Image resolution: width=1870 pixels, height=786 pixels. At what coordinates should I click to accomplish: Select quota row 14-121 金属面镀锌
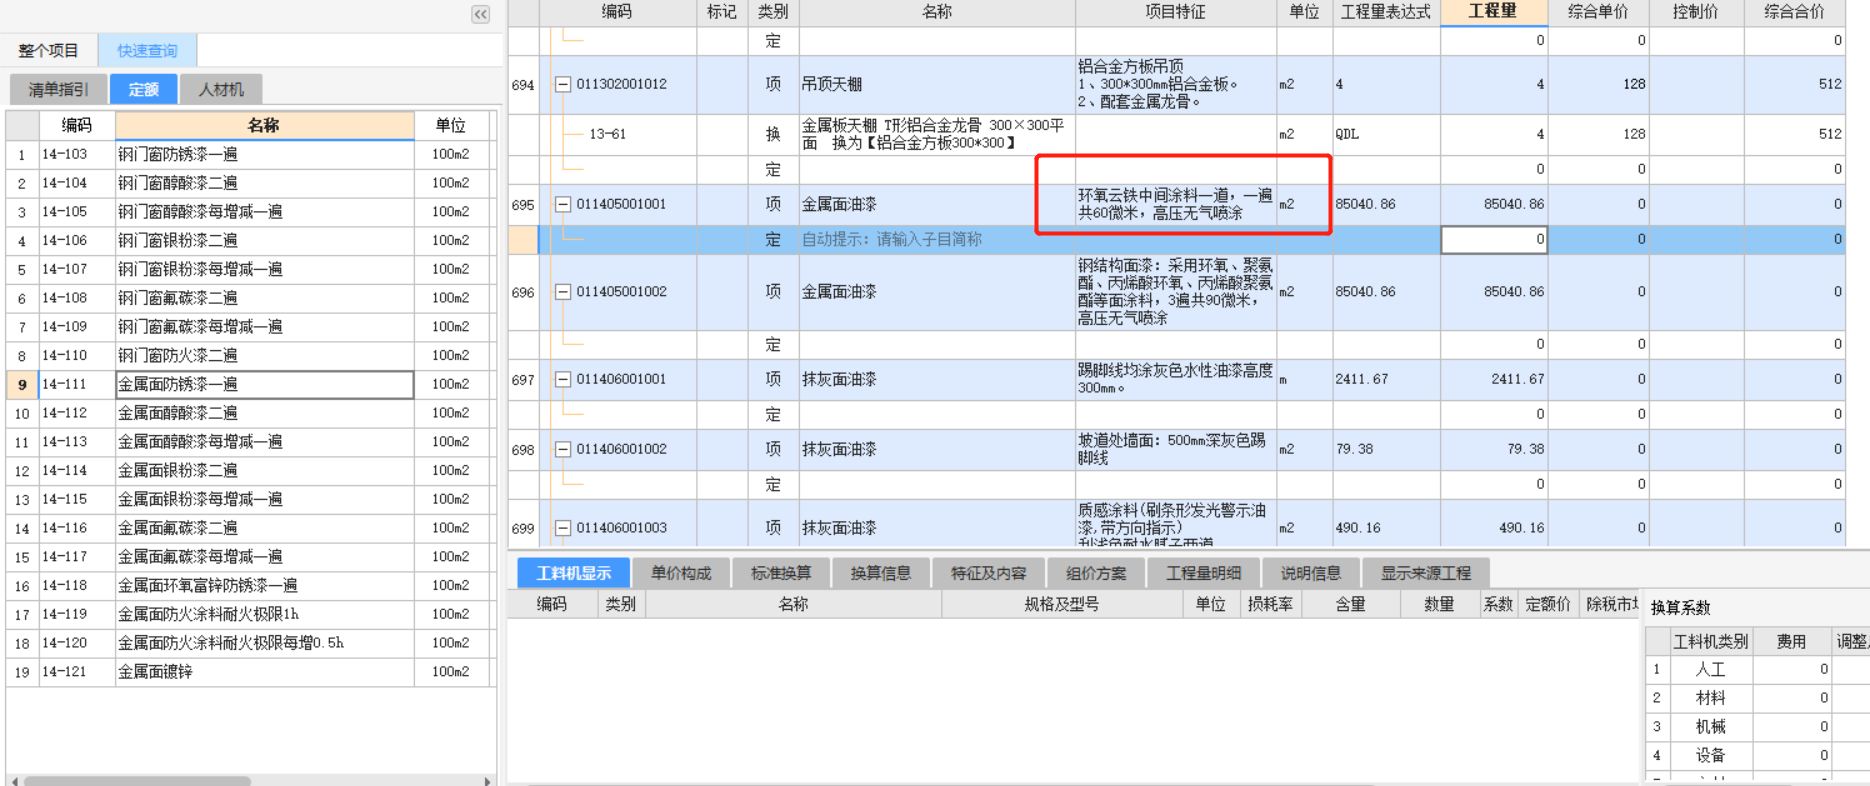[250, 672]
